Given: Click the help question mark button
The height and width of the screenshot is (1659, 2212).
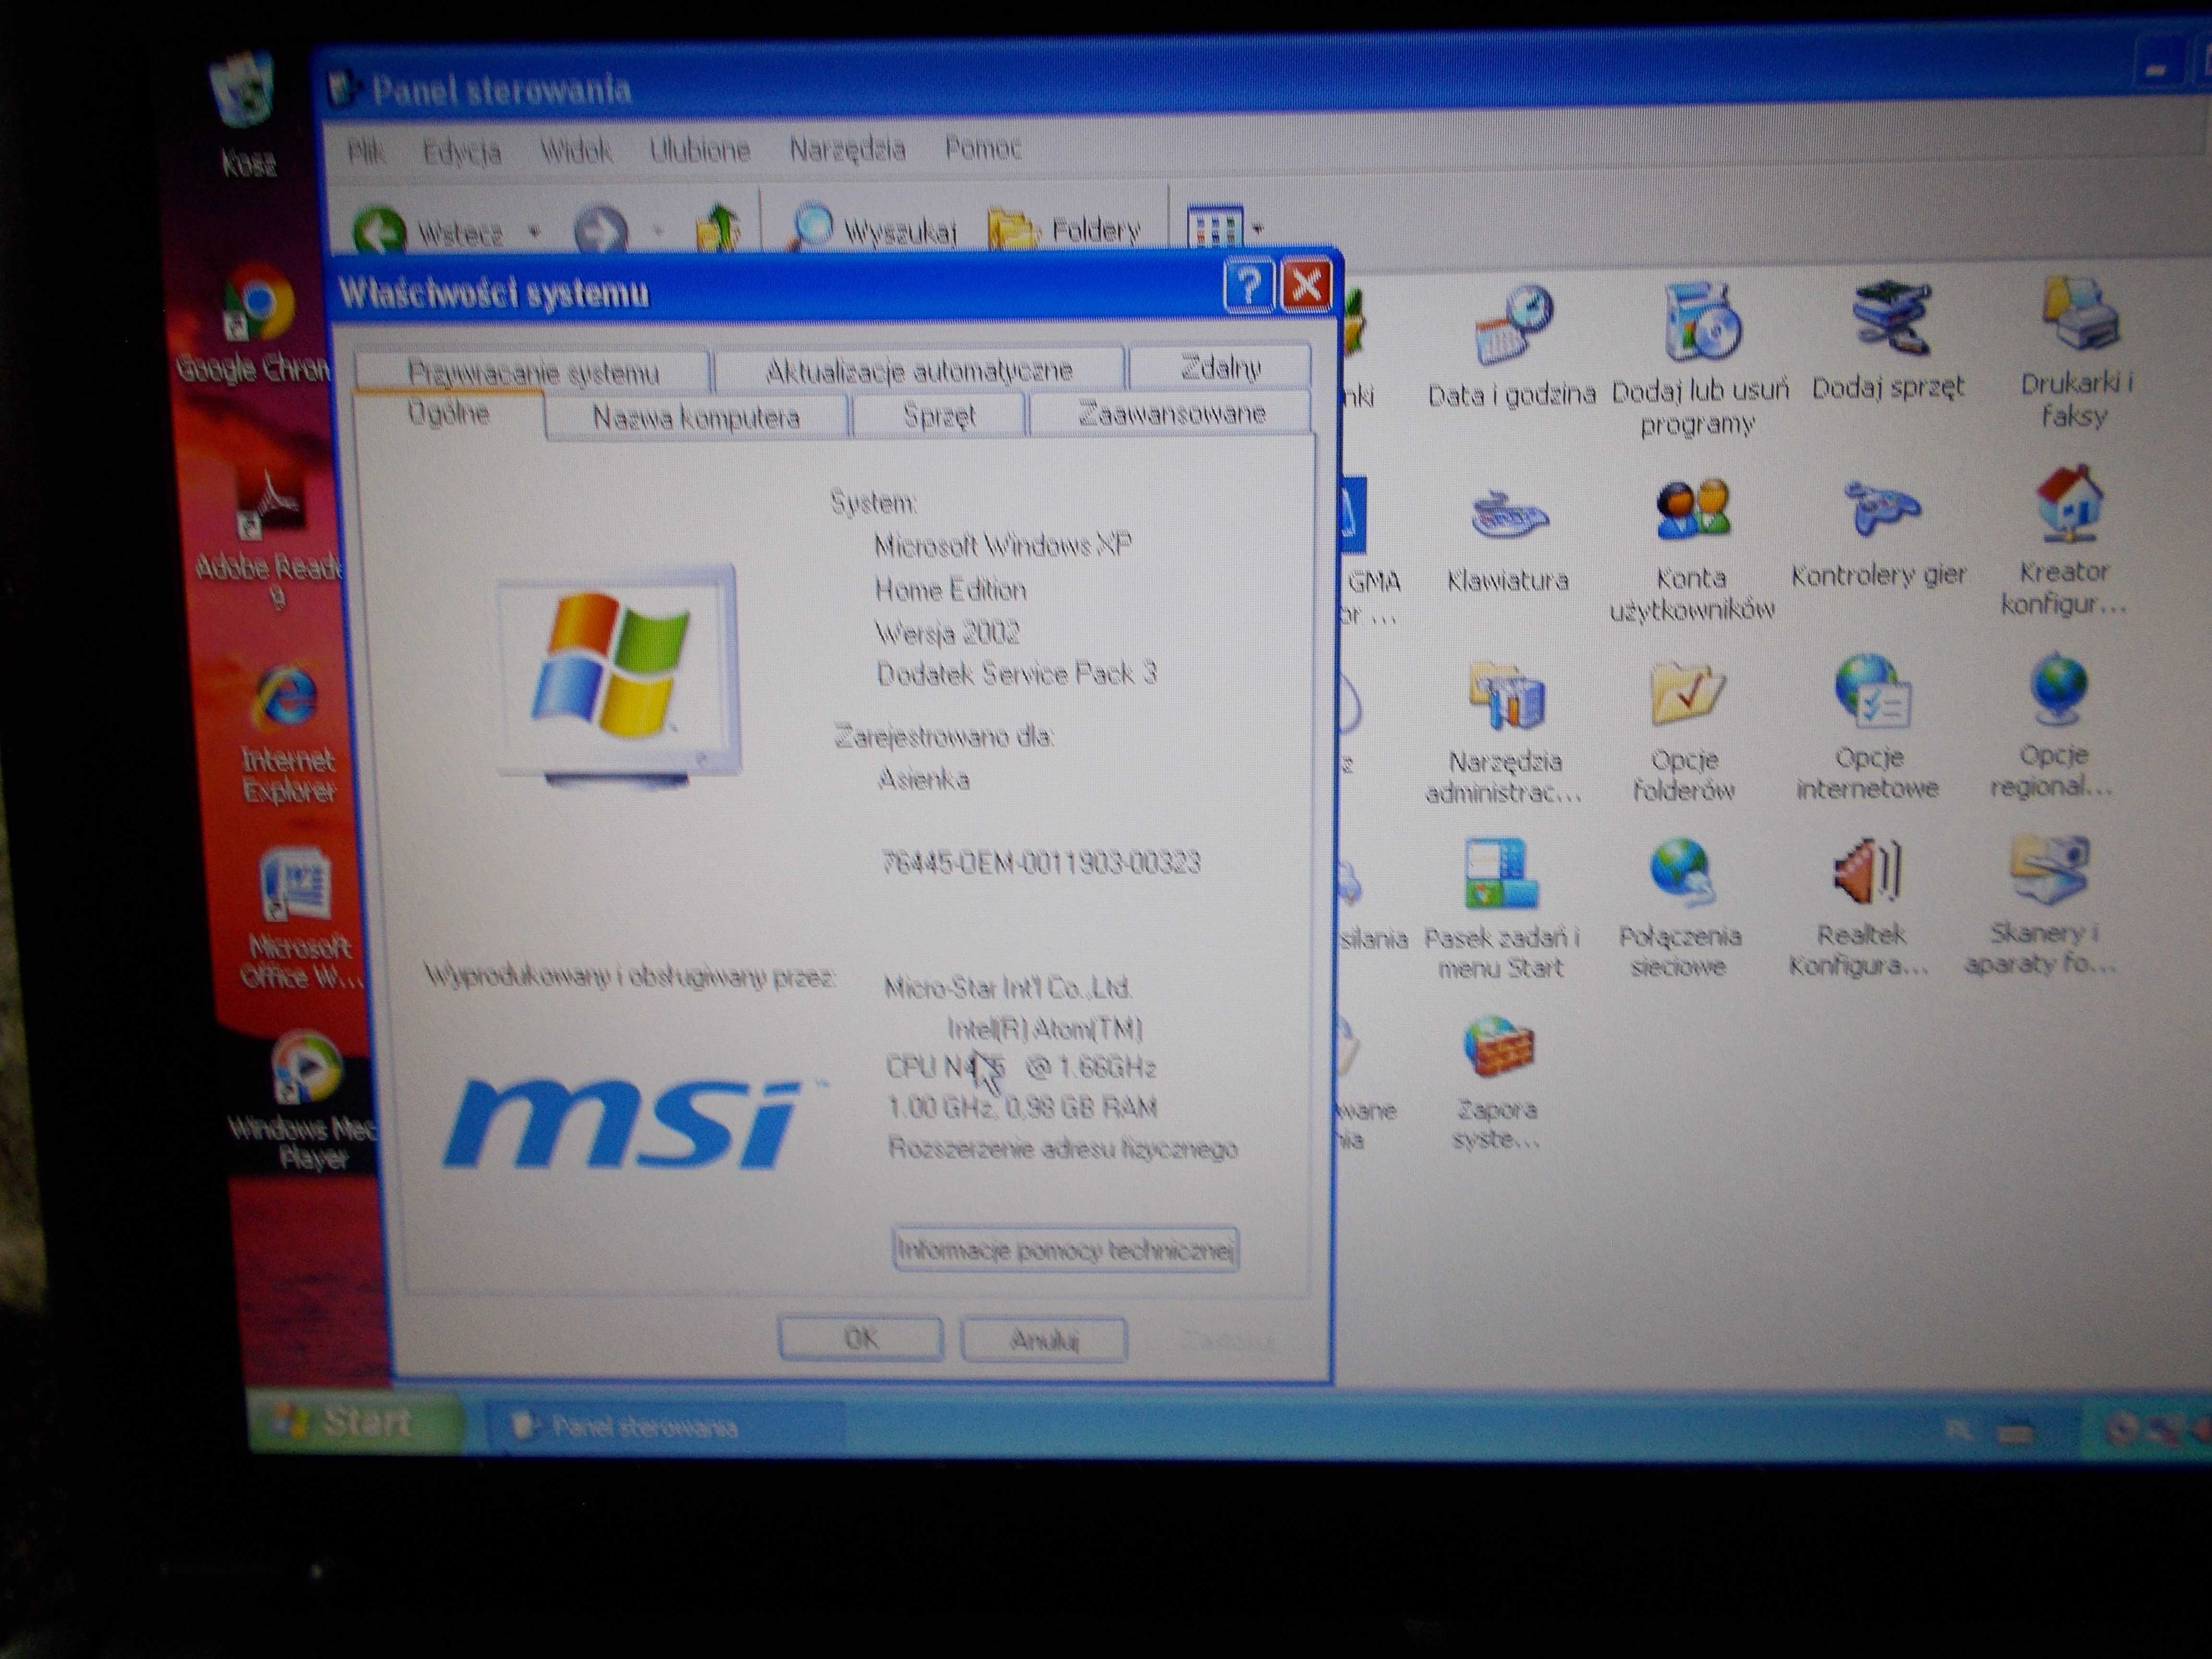Looking at the screenshot, I should coord(1249,286).
